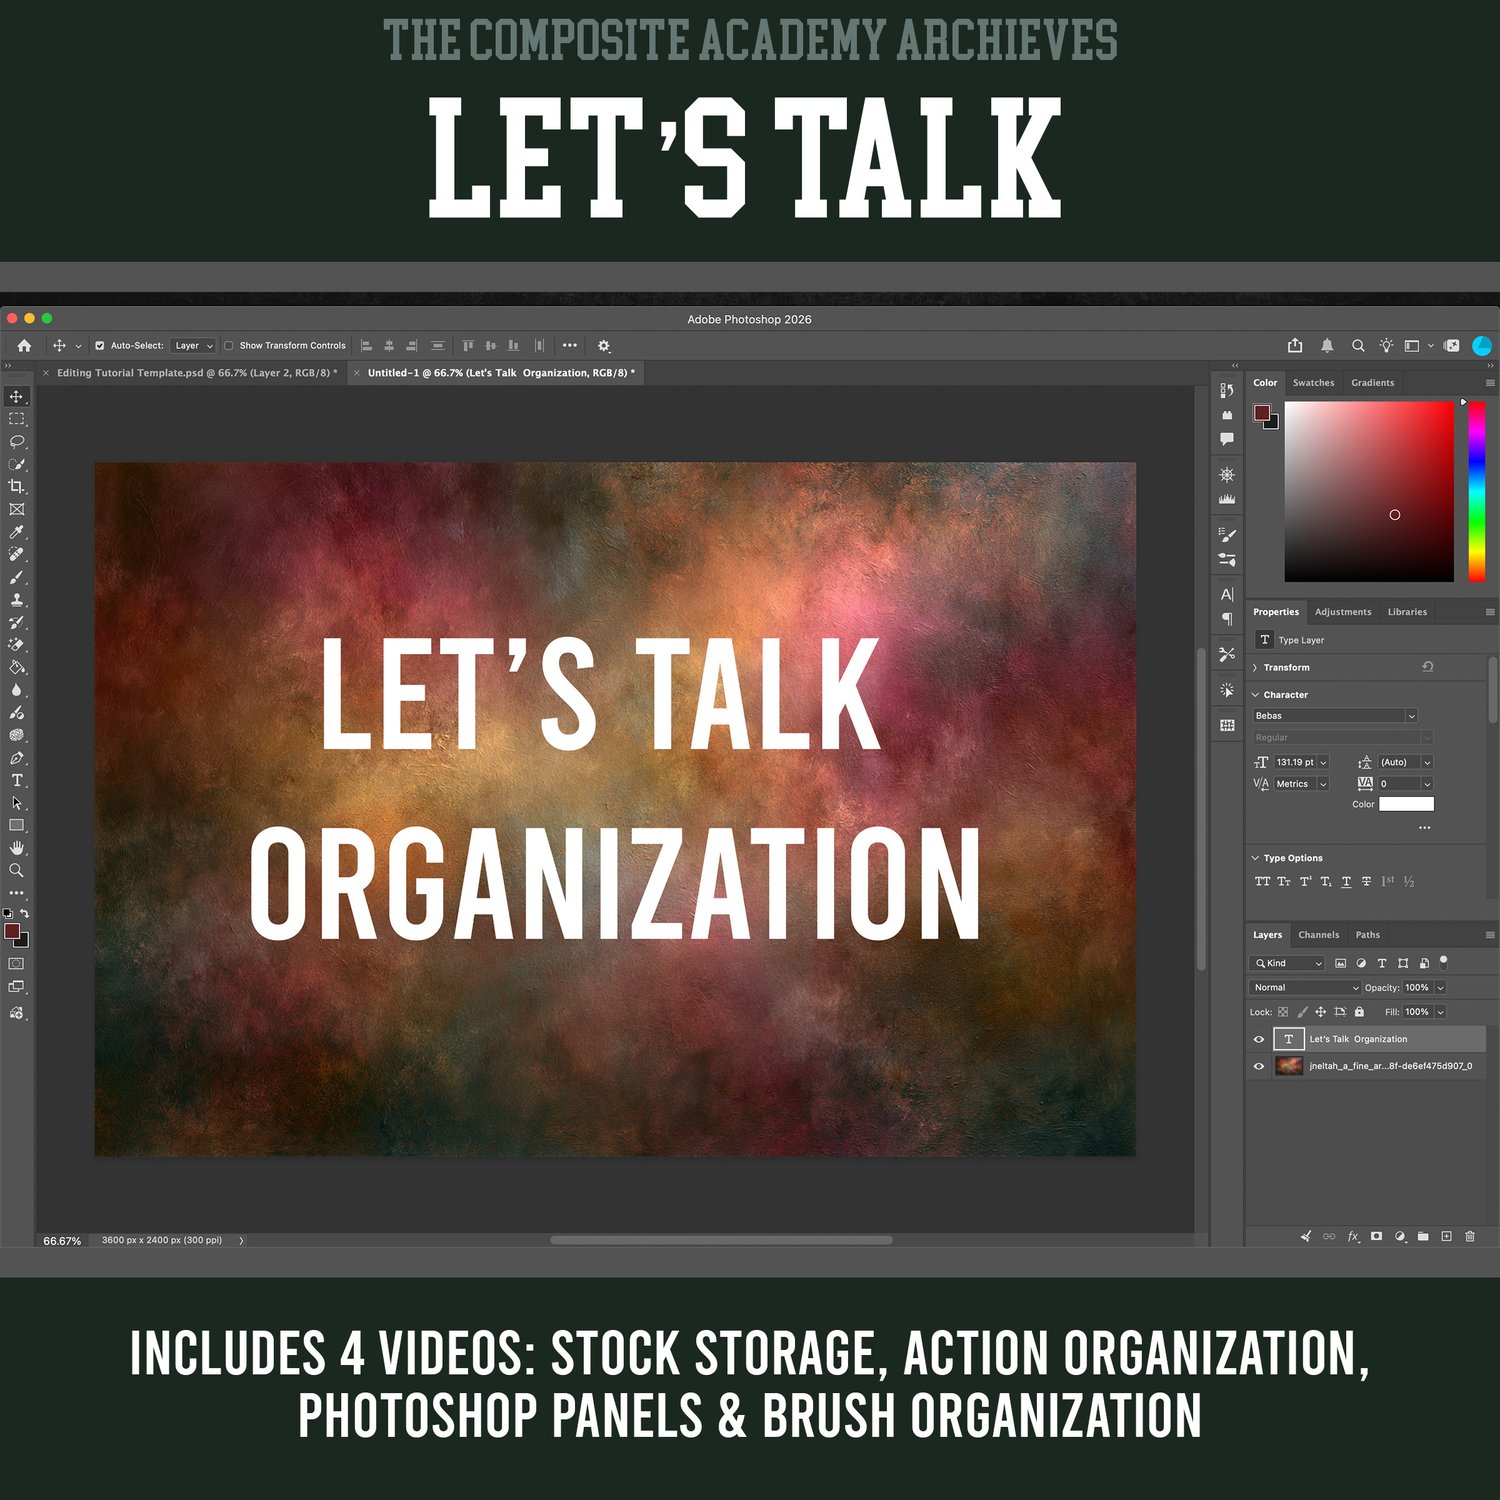The height and width of the screenshot is (1500, 1500).
Task: Open the Kind layer filter dropdown
Action: point(1287,964)
